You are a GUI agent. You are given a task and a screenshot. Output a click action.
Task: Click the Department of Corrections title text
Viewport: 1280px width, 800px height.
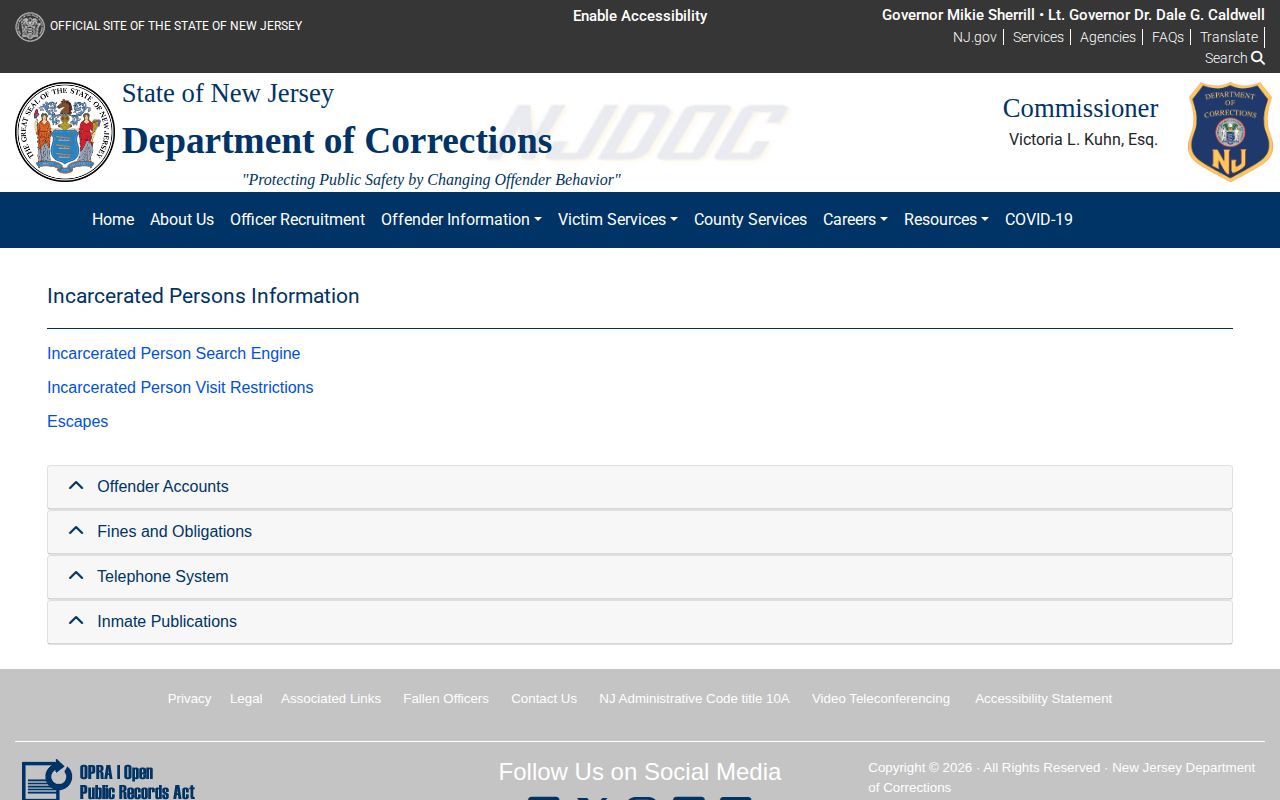tap(337, 141)
